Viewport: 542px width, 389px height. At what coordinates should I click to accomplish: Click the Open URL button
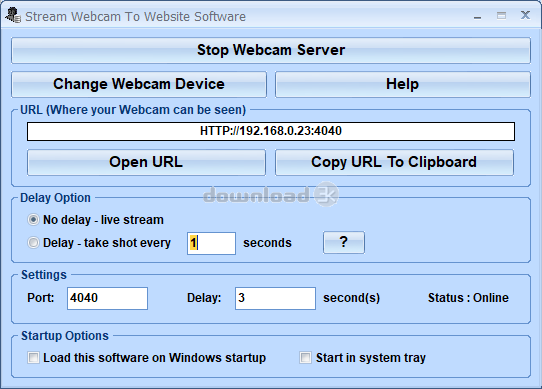(146, 163)
